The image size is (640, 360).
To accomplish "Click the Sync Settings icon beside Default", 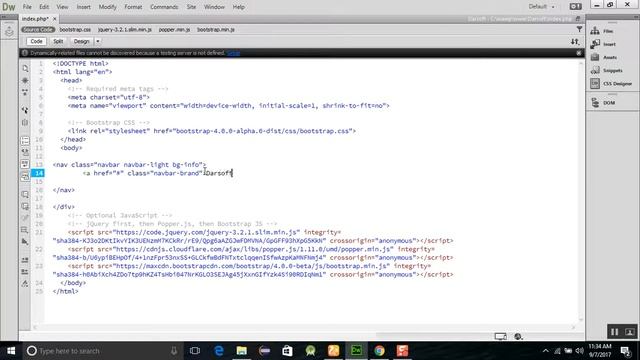I will [x=576, y=7].
